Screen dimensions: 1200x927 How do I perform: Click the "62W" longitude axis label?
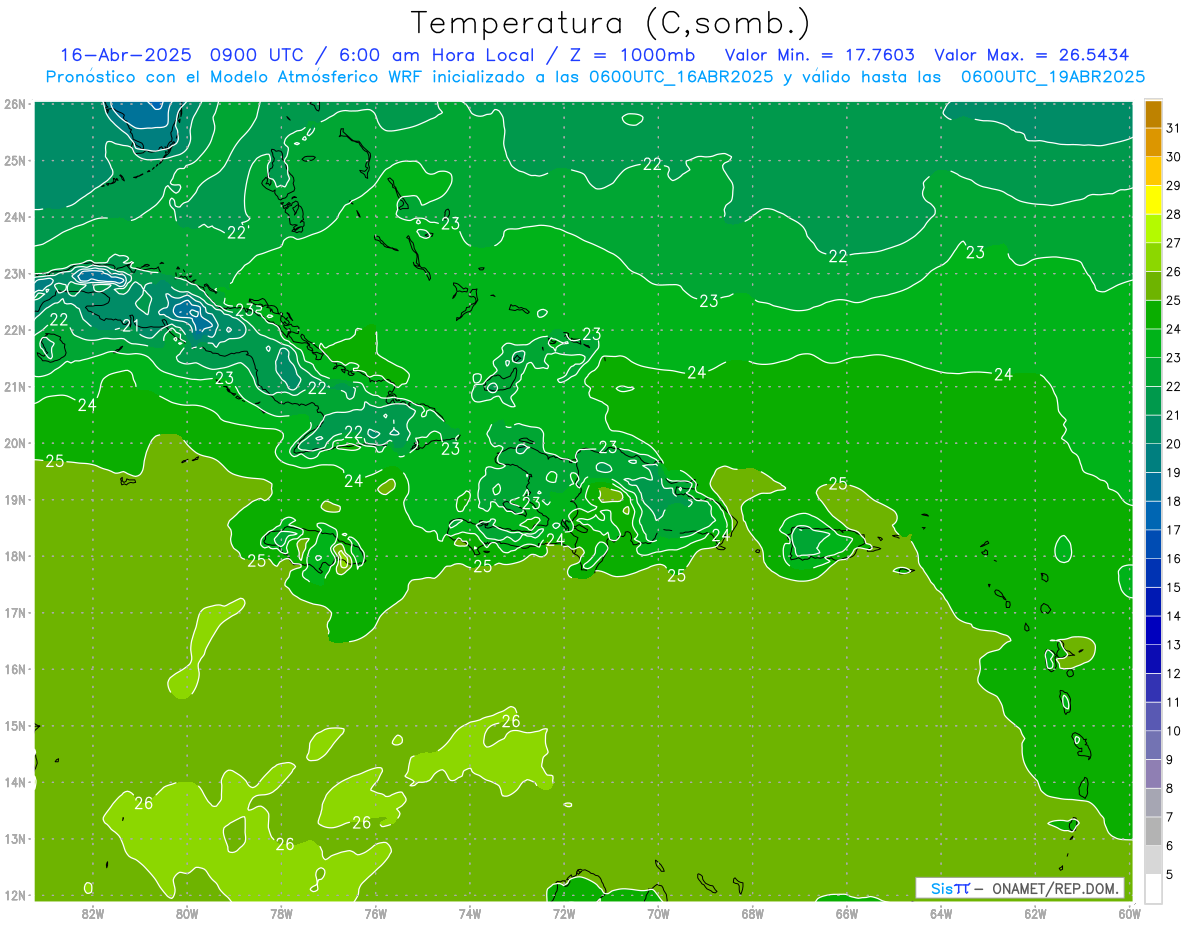1035,914
